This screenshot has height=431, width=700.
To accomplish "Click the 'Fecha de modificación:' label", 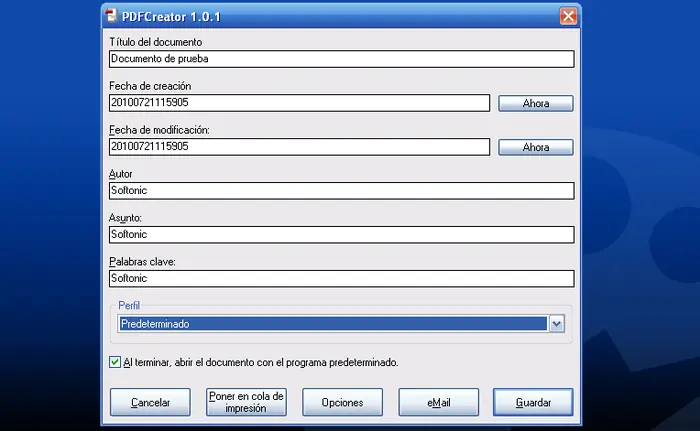I will (159, 130).
